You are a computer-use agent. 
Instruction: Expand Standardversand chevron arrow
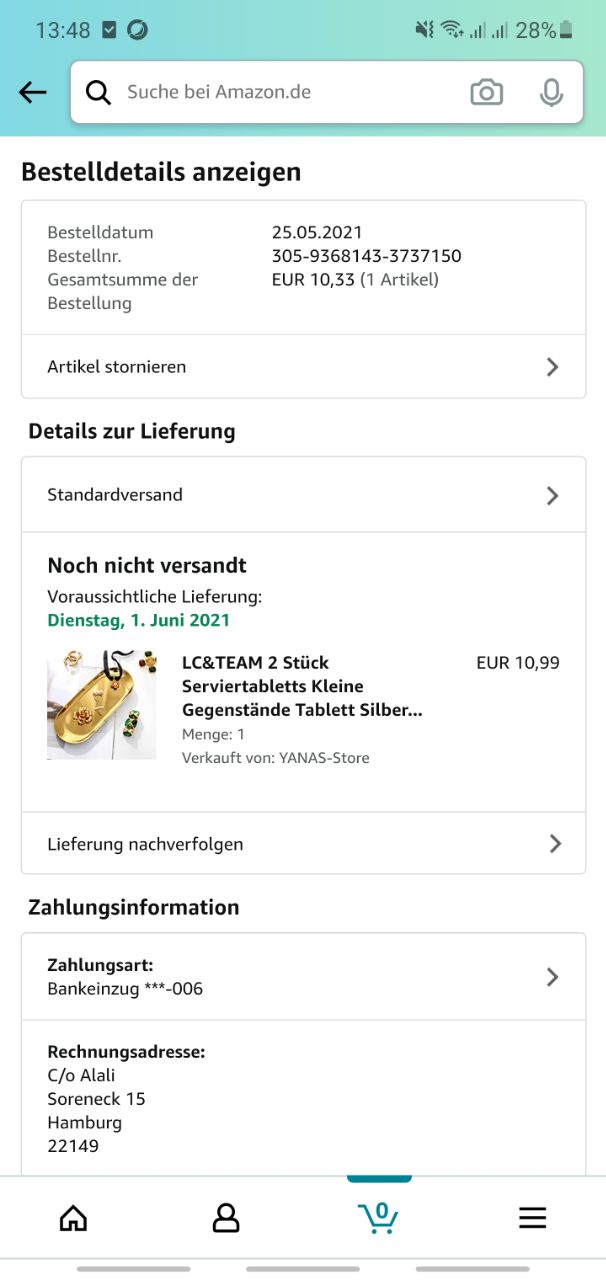[552, 495]
